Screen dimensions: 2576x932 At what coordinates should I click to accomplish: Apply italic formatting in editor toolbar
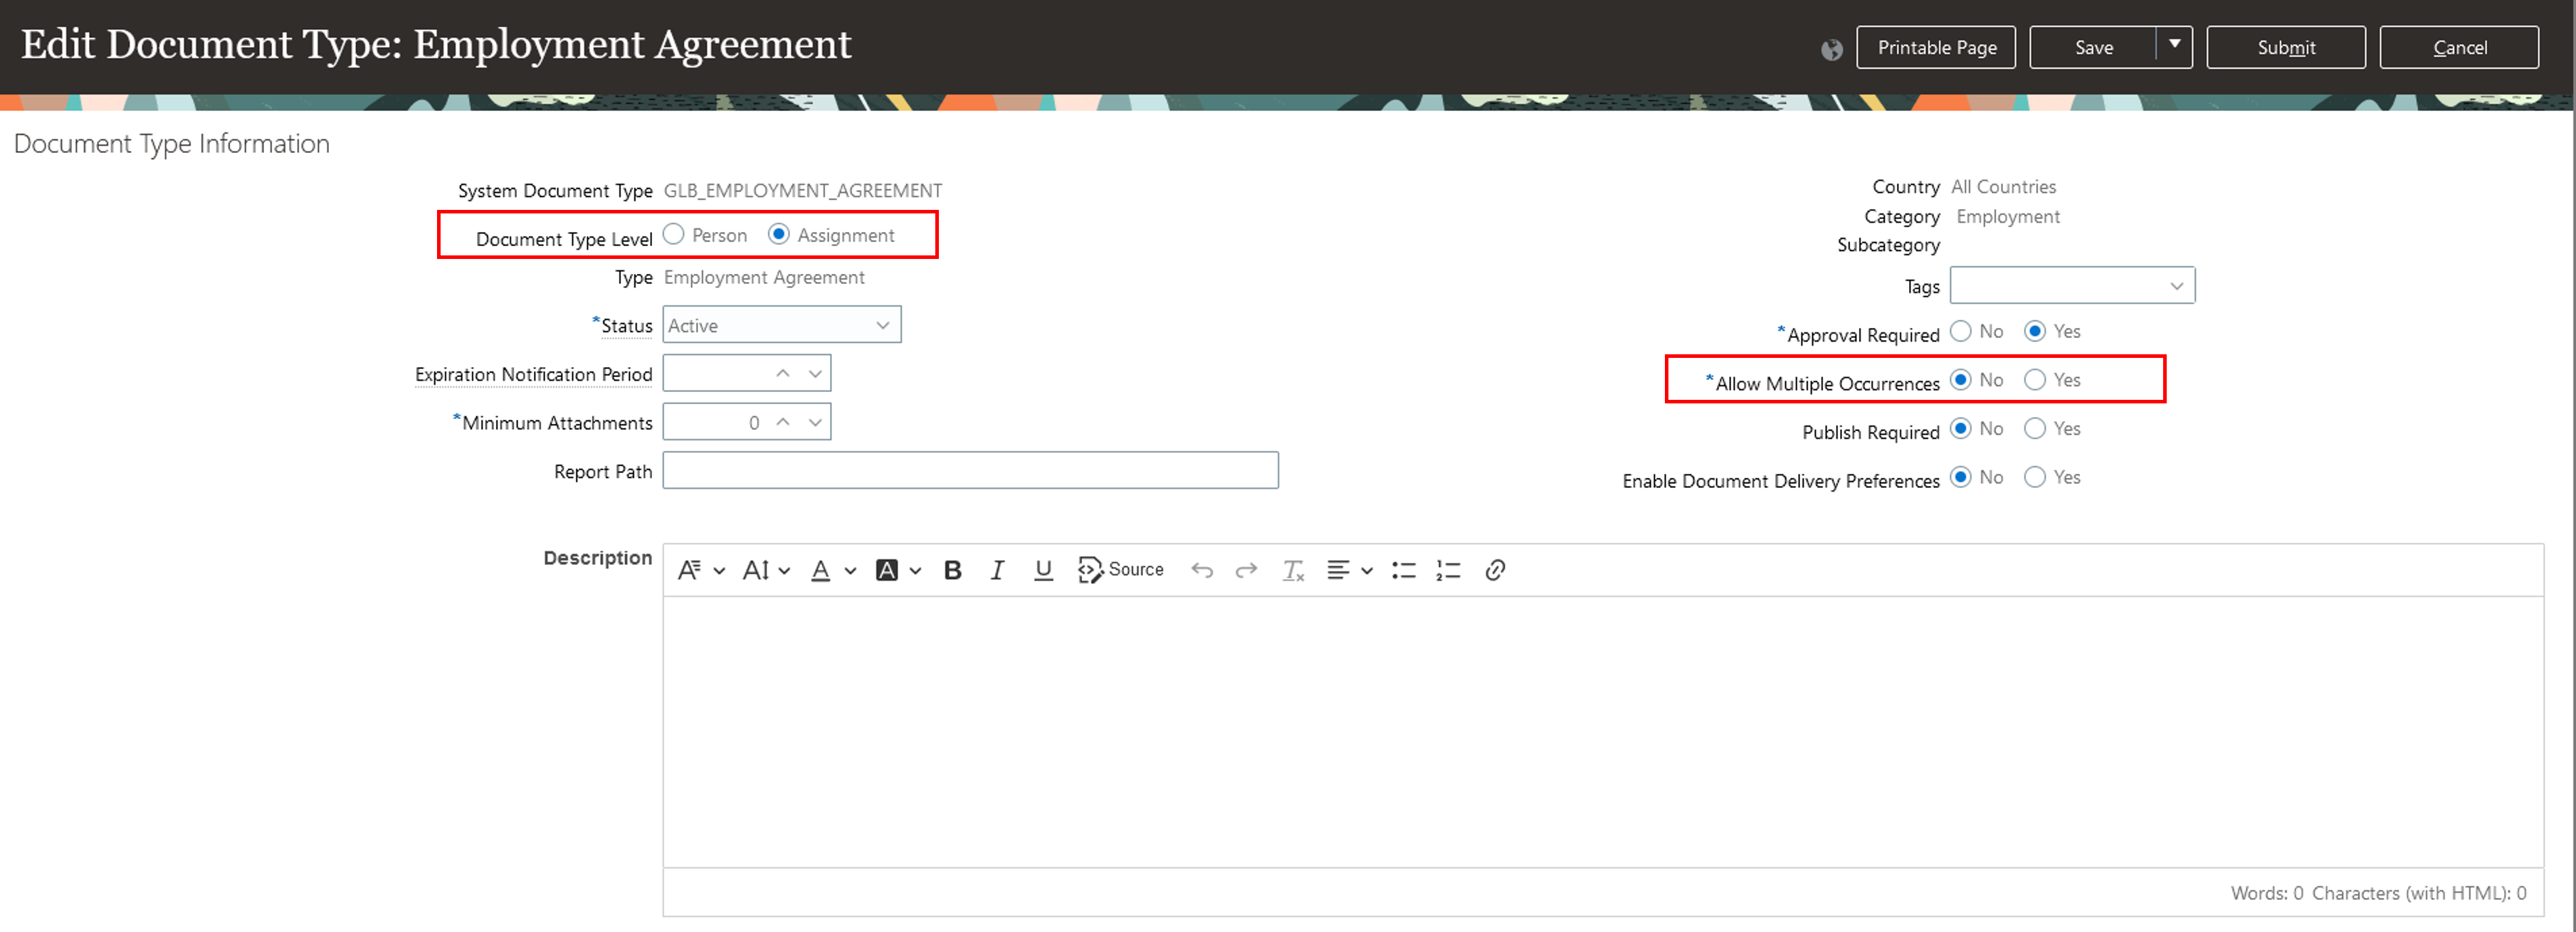(997, 570)
